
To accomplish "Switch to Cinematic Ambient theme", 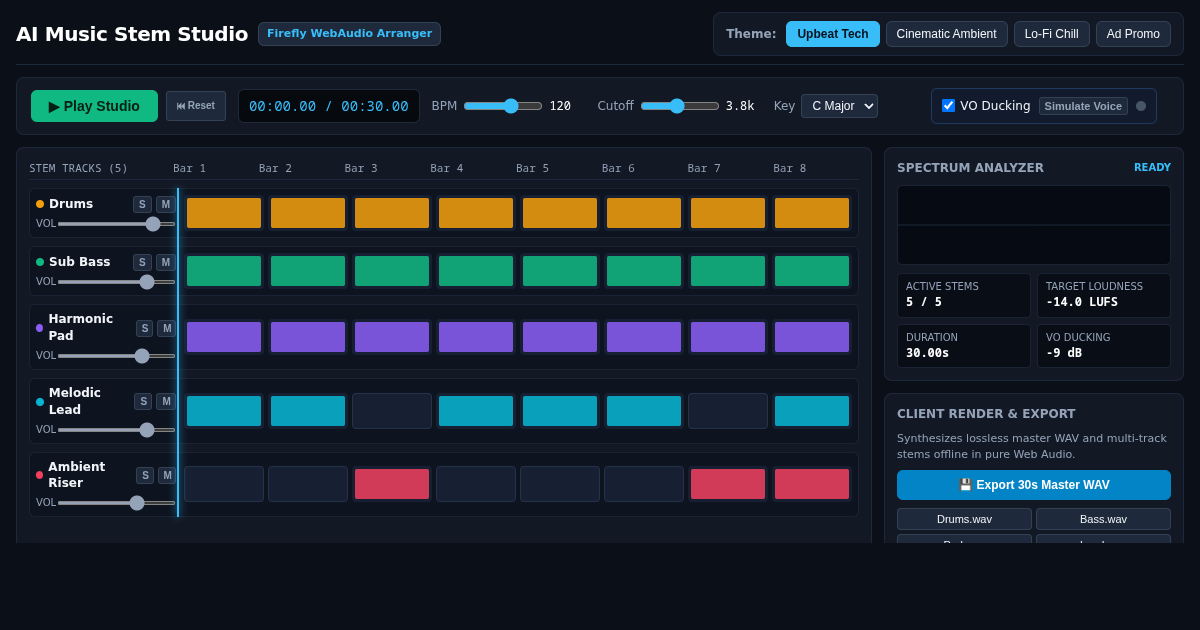I will (x=946, y=34).
